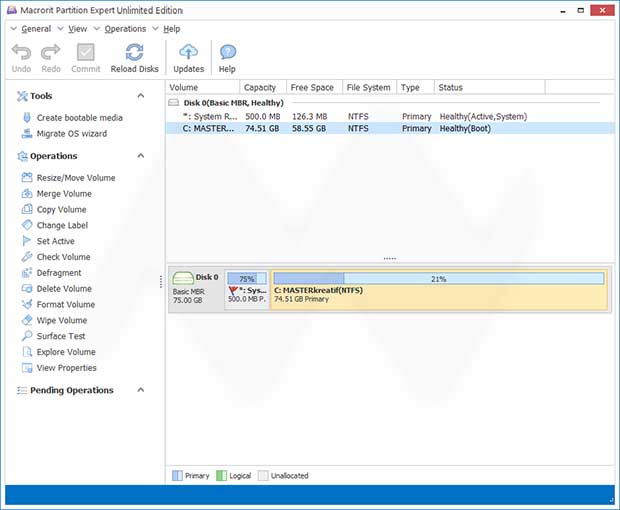Click the Redo toolbar icon
Viewport: 620px width, 510px height.
pyautogui.click(x=51, y=52)
